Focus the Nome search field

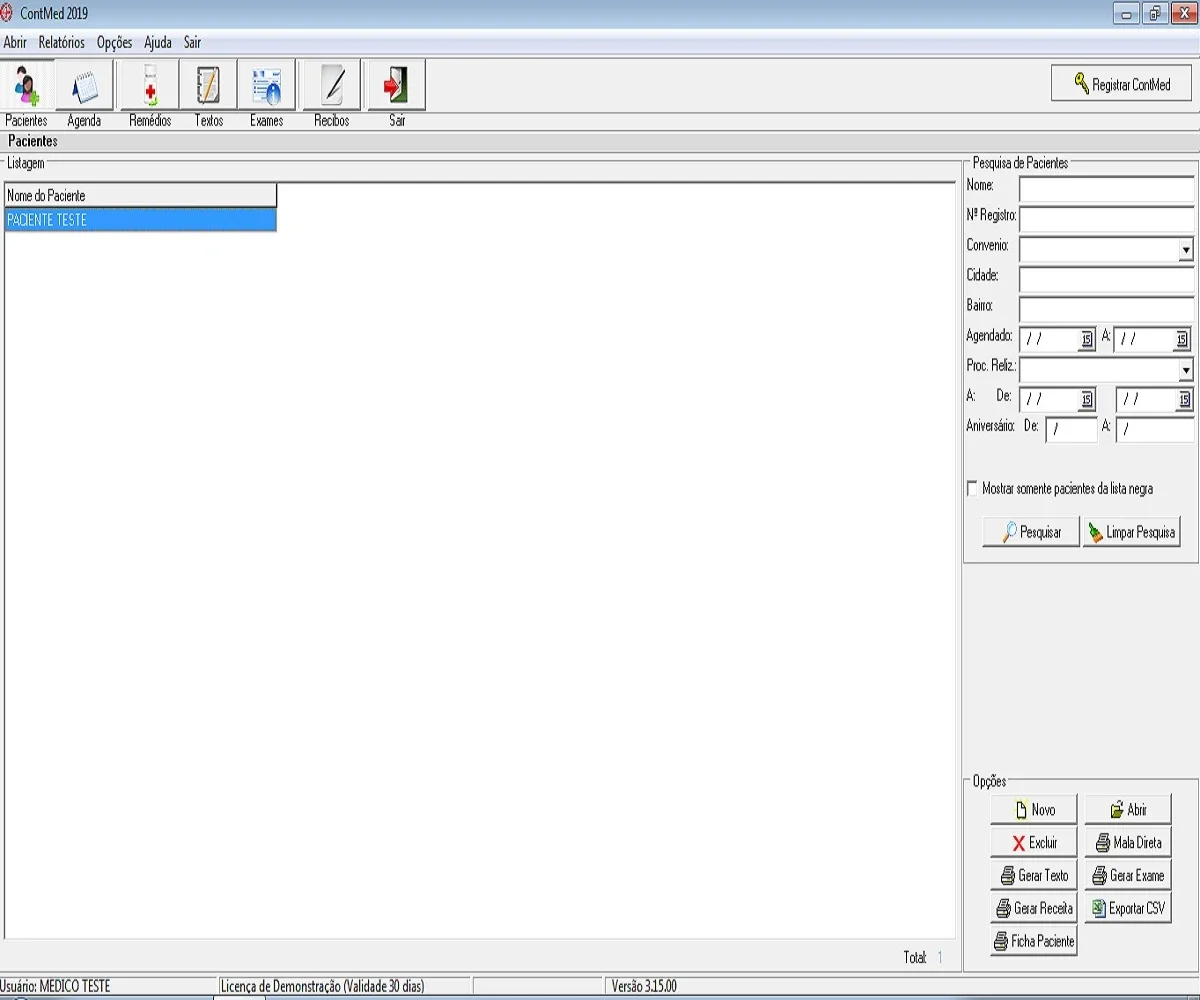coord(1107,188)
